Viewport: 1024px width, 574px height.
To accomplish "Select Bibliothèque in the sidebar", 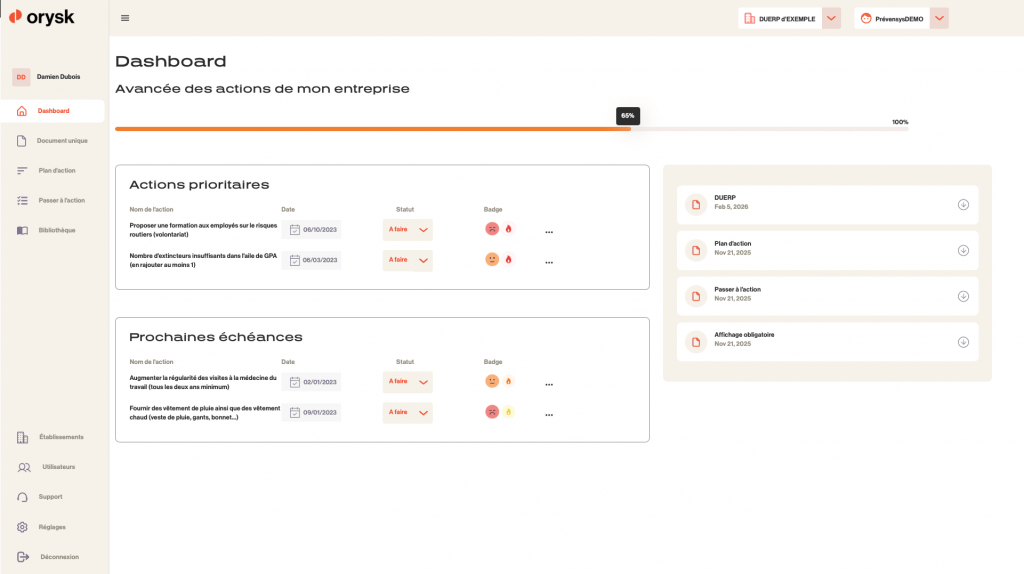I will (56, 230).
